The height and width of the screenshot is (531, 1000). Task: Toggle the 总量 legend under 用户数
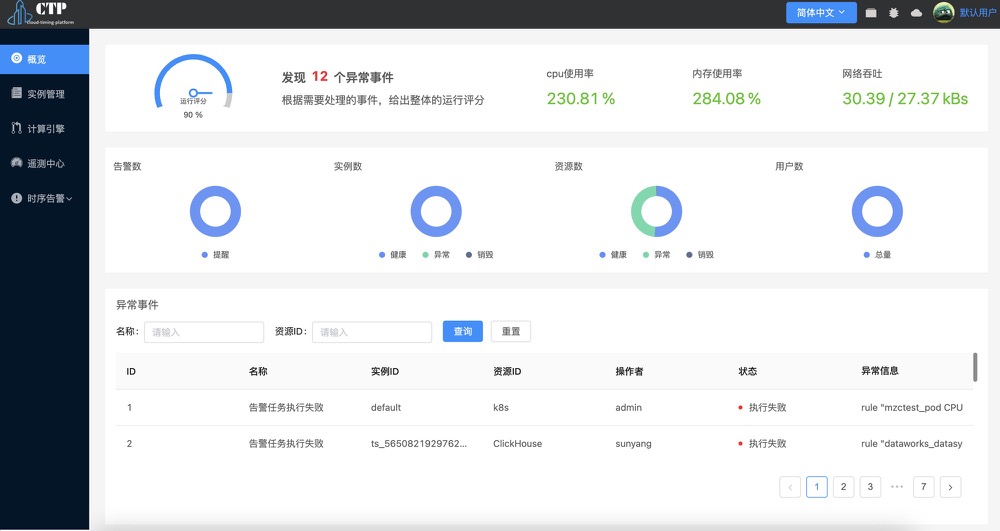878,254
